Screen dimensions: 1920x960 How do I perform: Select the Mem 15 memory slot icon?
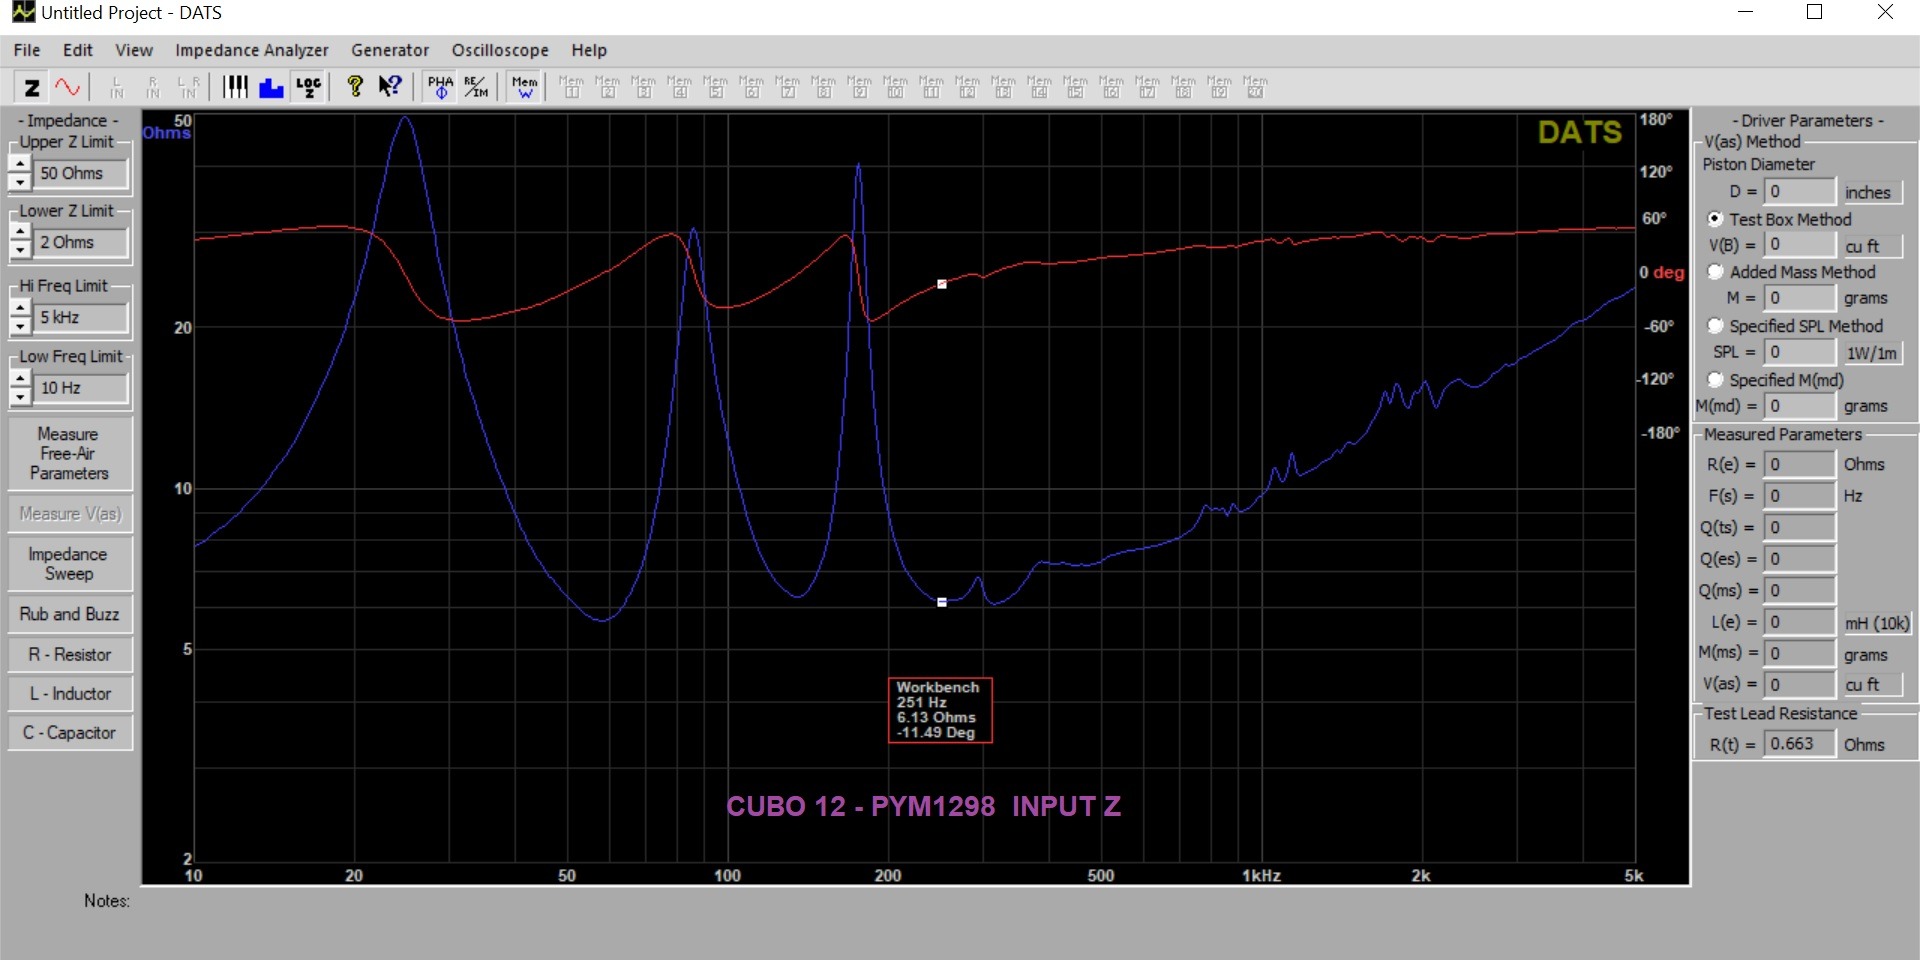tap(1075, 87)
